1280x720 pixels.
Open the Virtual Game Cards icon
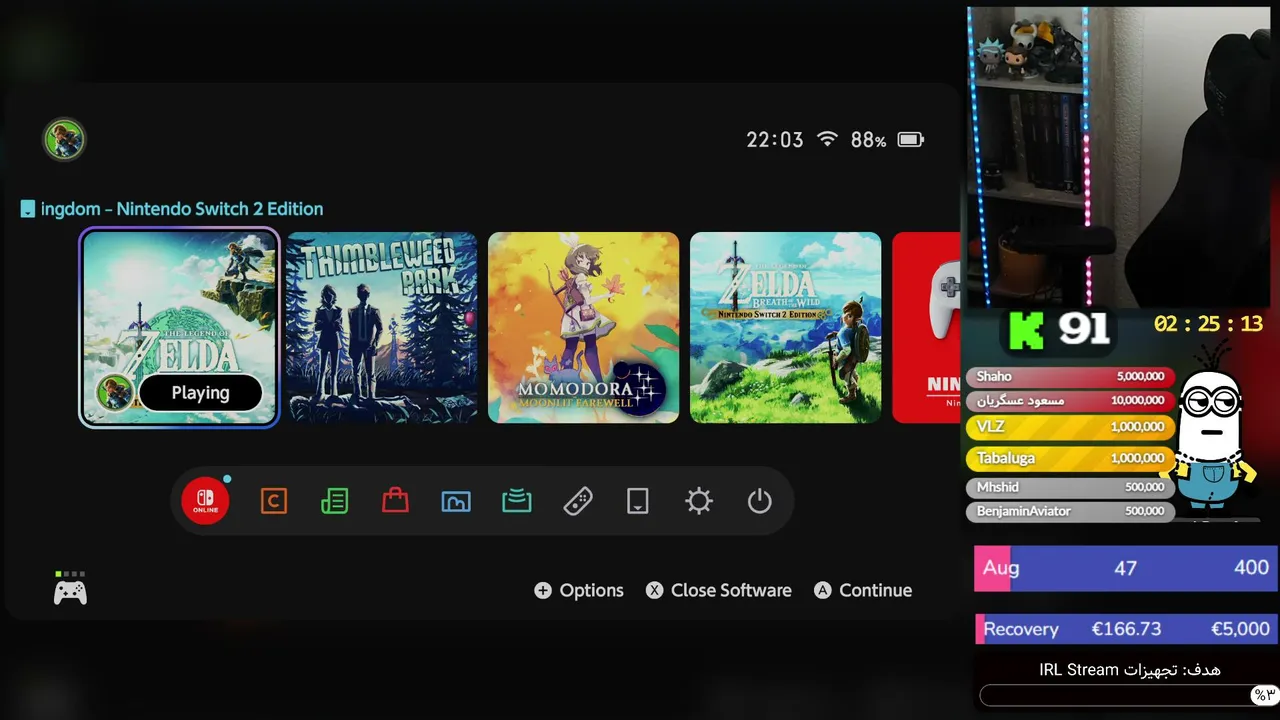pyautogui.click(x=638, y=501)
